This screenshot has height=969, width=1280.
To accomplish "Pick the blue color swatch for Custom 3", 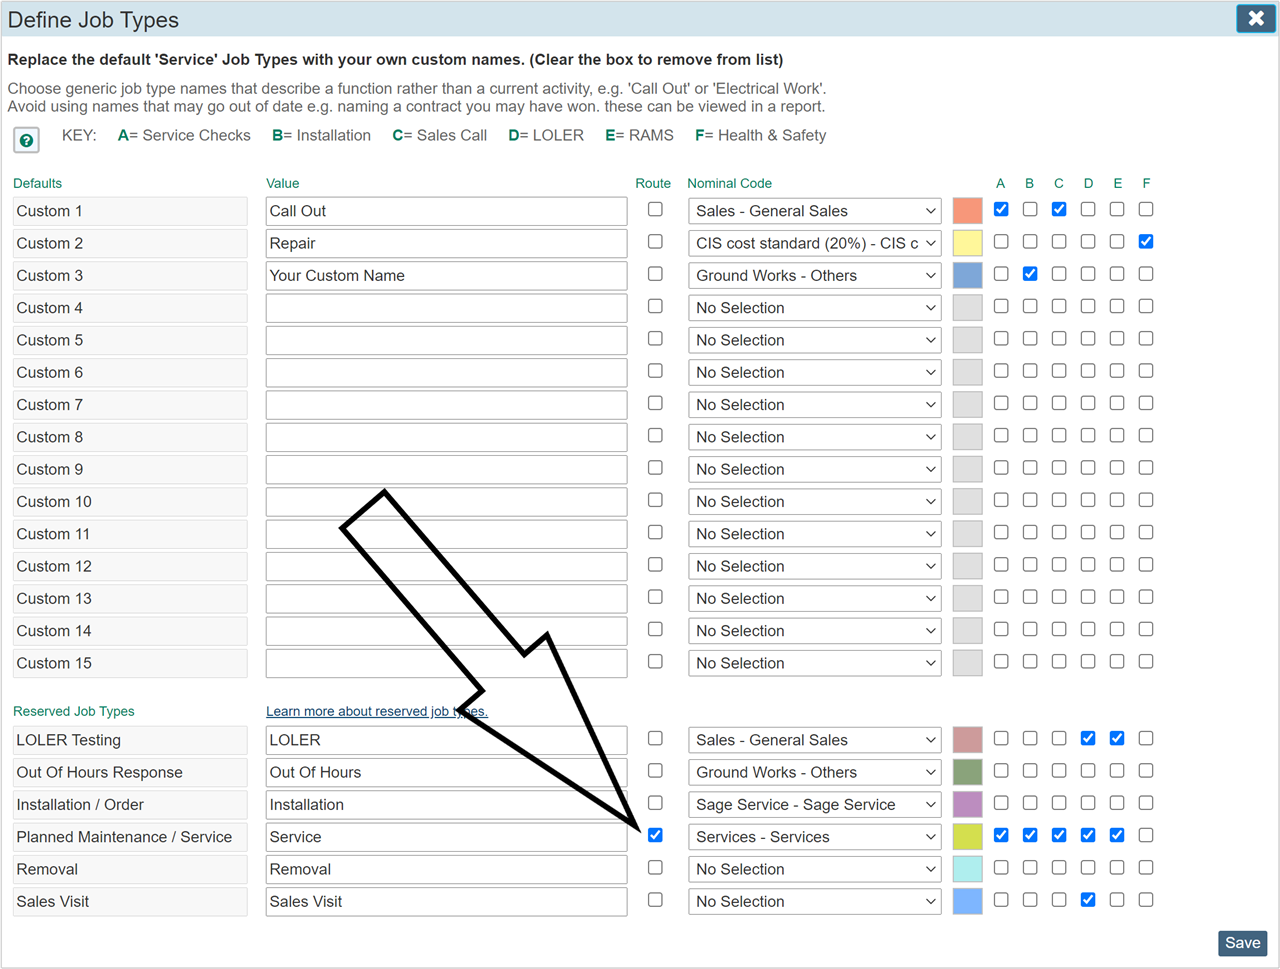I will pos(967,275).
